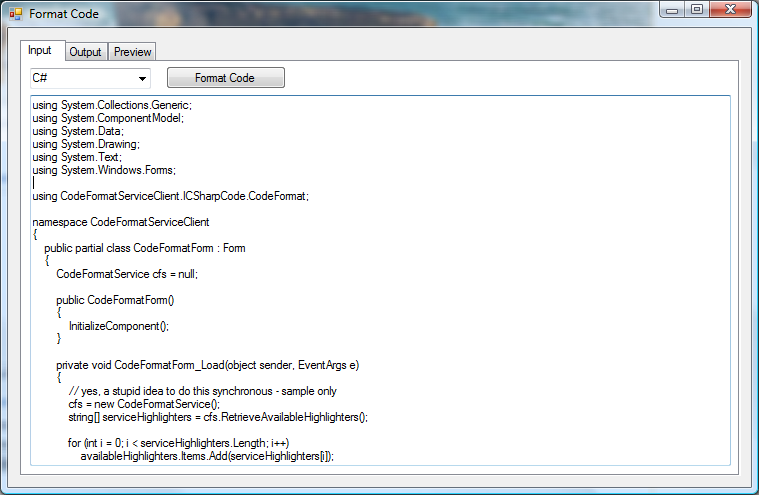Switch to the Input tab

click(40, 51)
